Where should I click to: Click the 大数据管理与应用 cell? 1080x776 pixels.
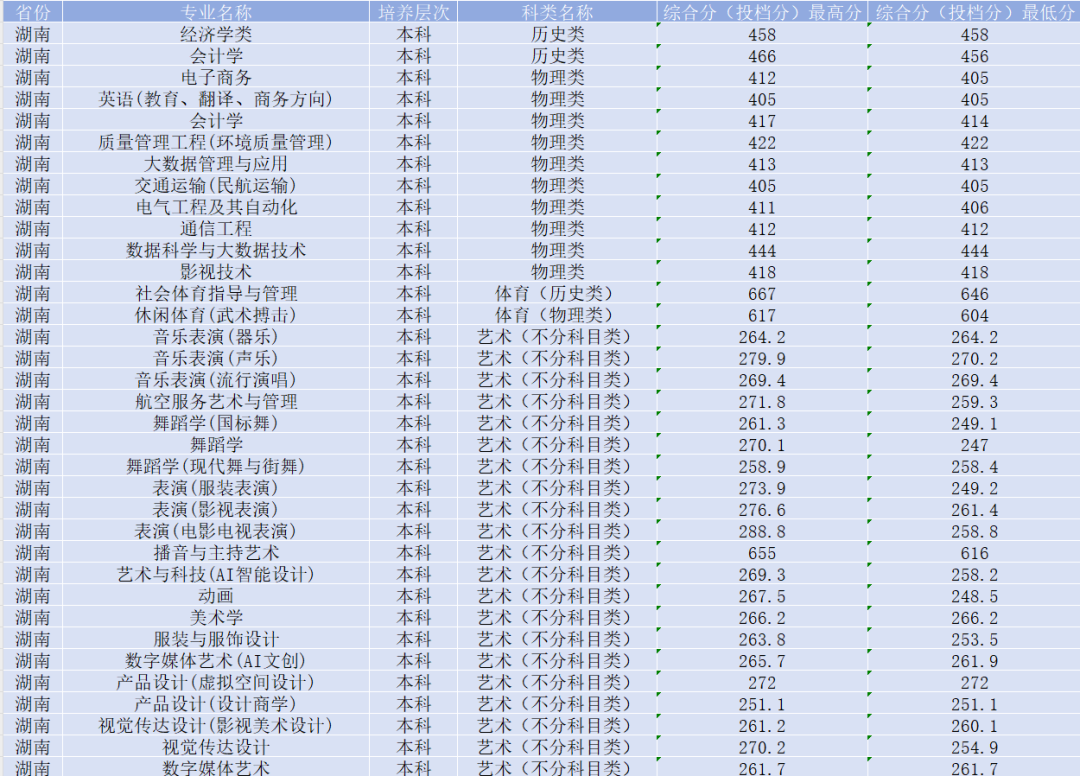(216, 163)
